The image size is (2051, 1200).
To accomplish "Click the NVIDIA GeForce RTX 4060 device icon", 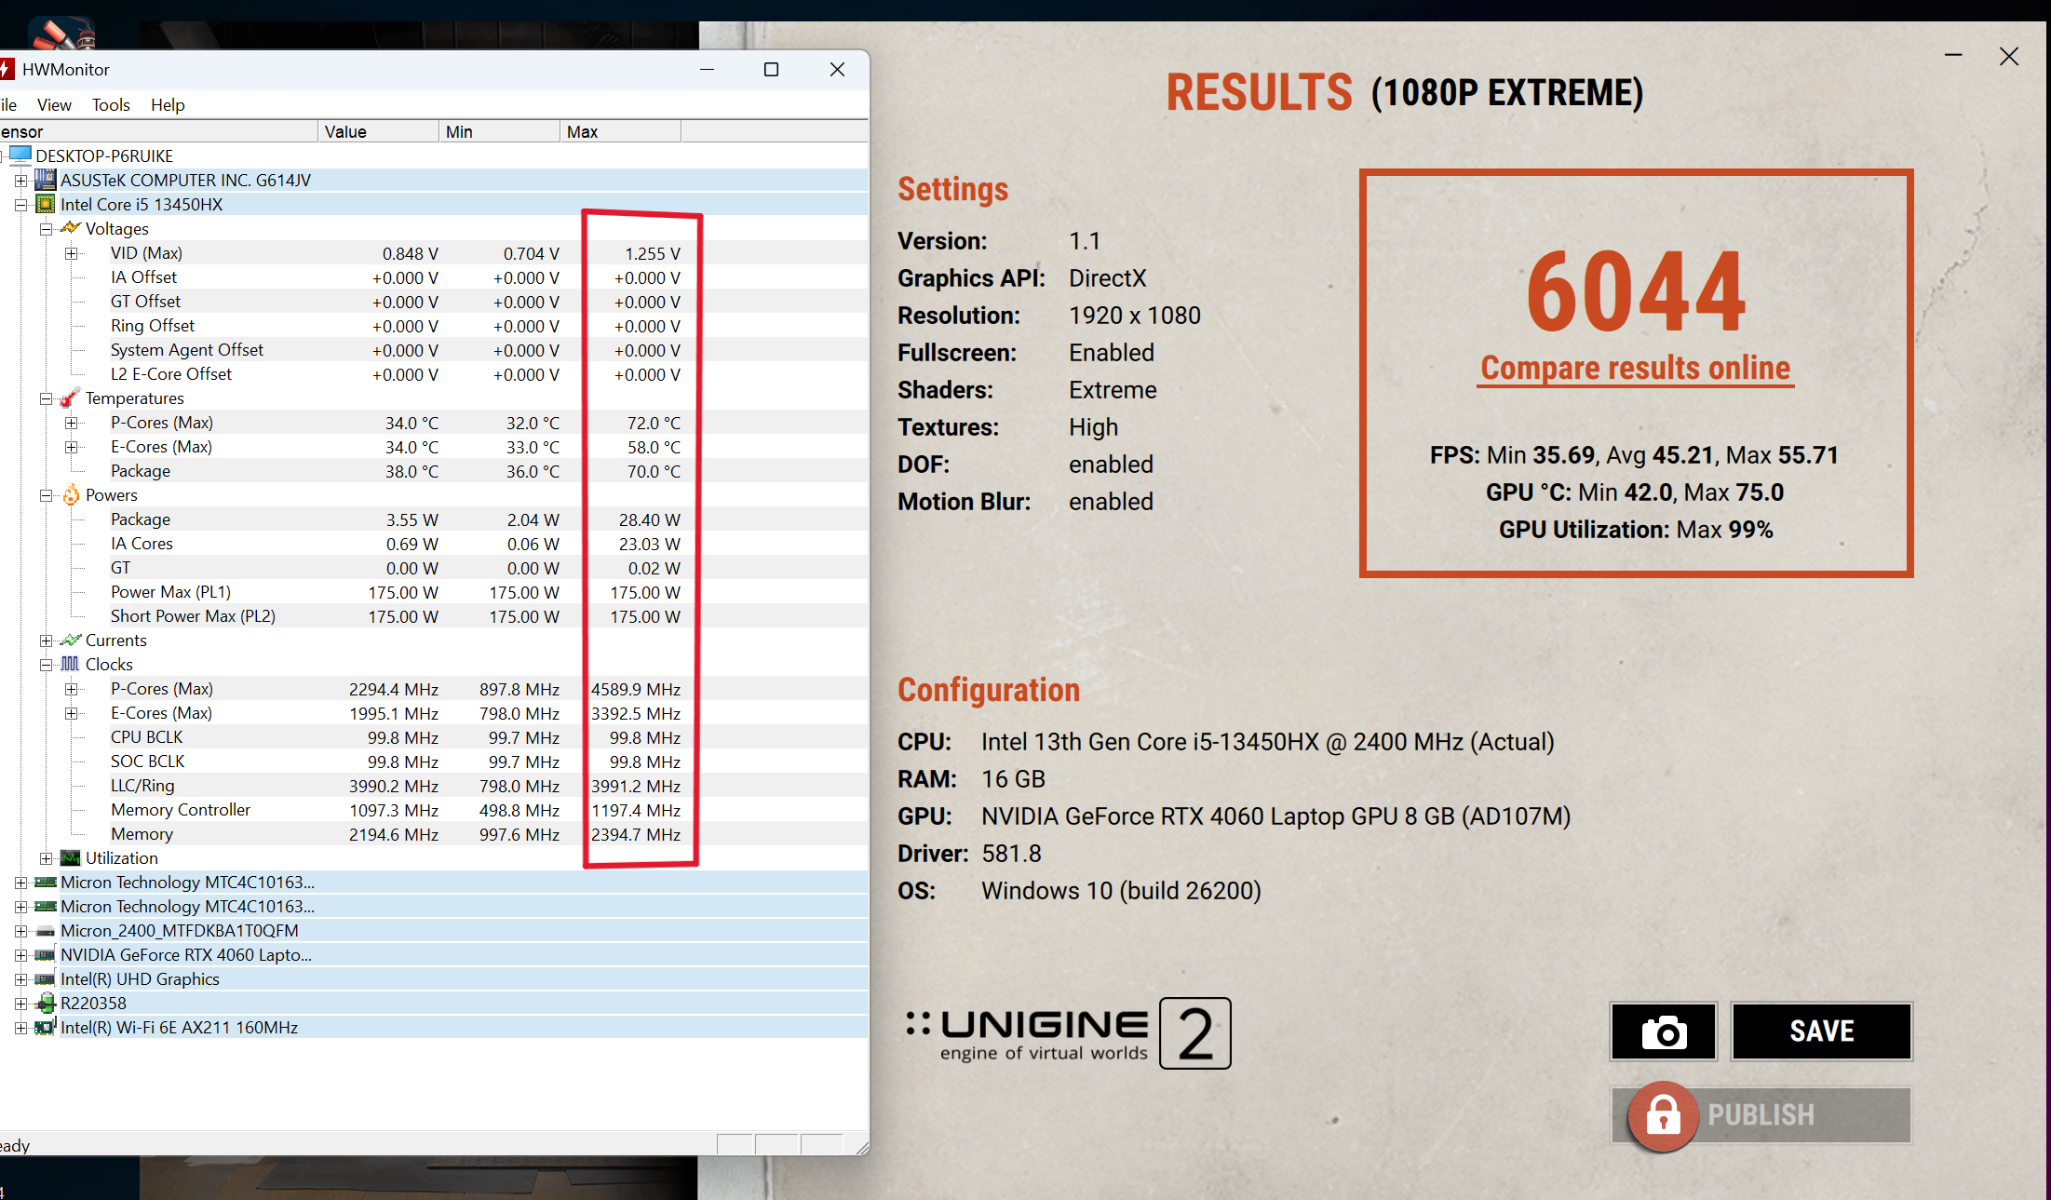I will pyautogui.click(x=45, y=955).
